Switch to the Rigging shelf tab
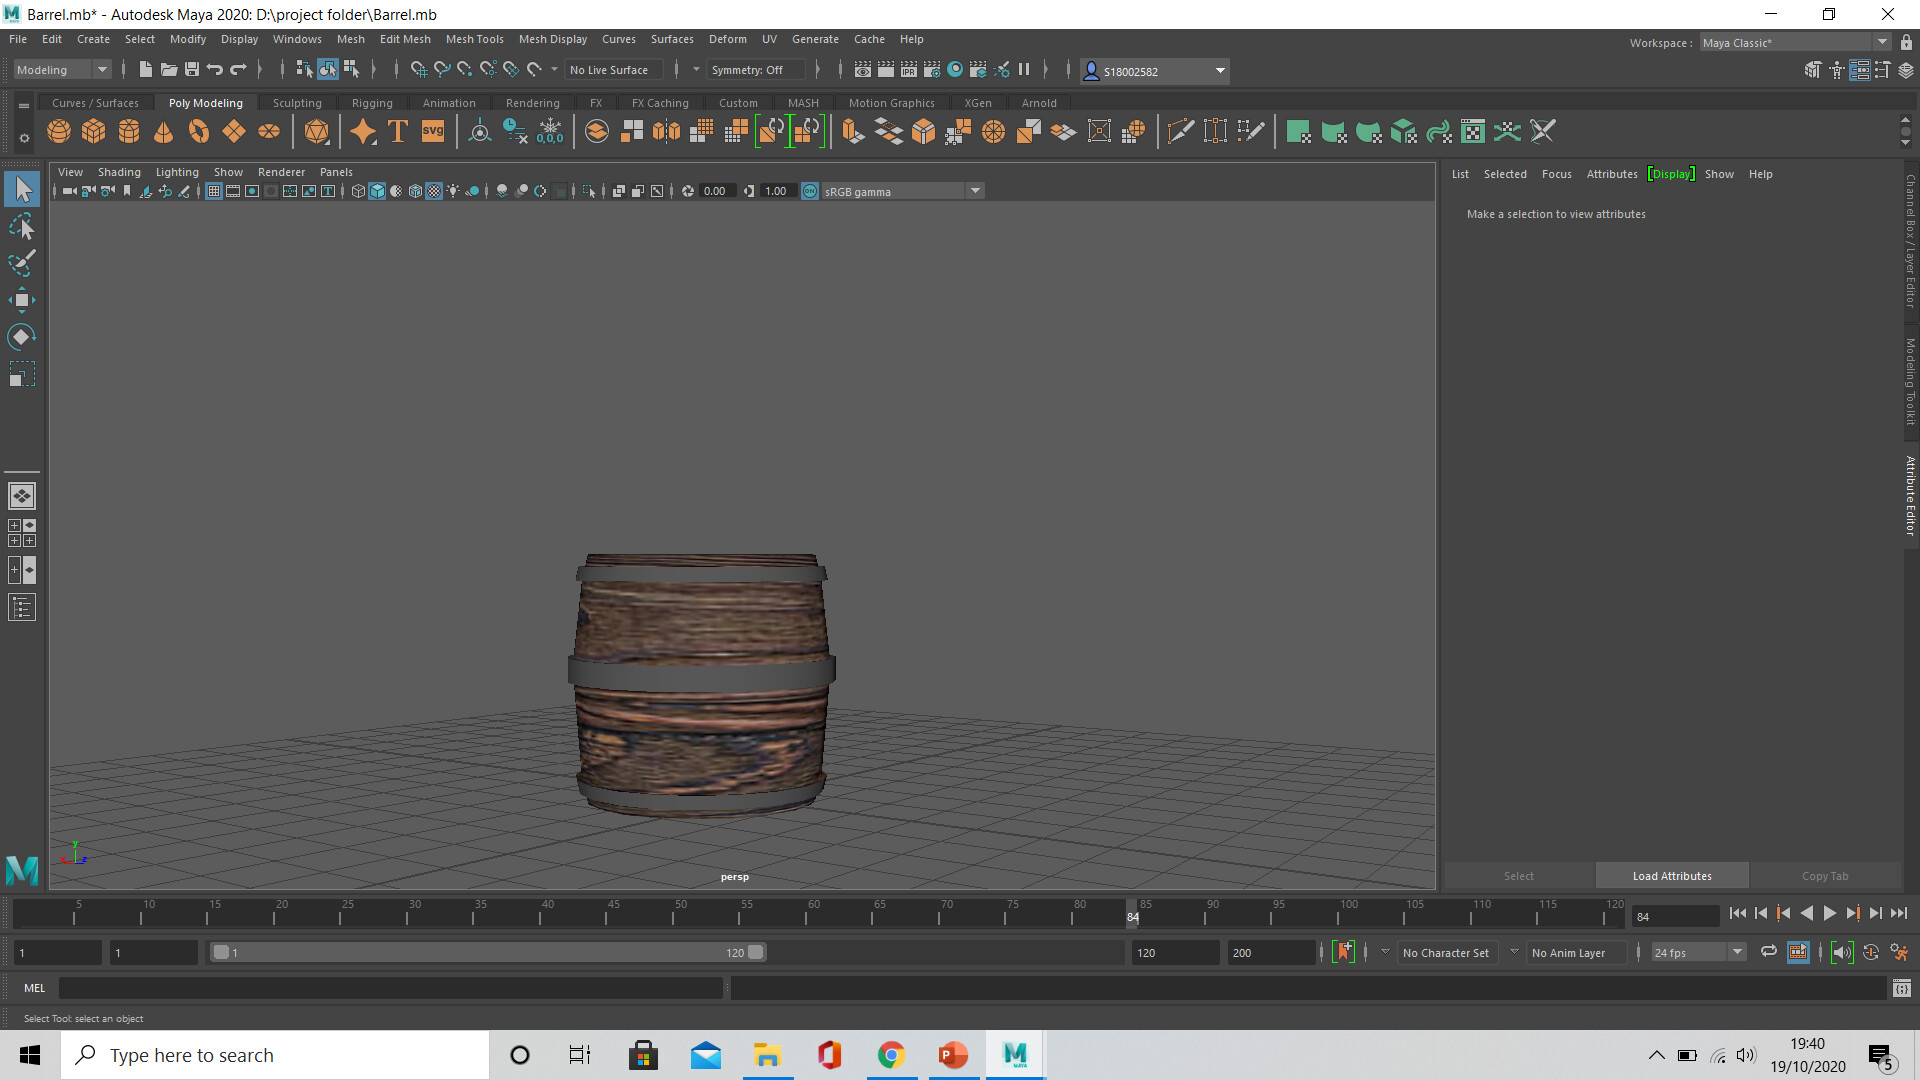Image resolution: width=1920 pixels, height=1080 pixels. tap(372, 103)
